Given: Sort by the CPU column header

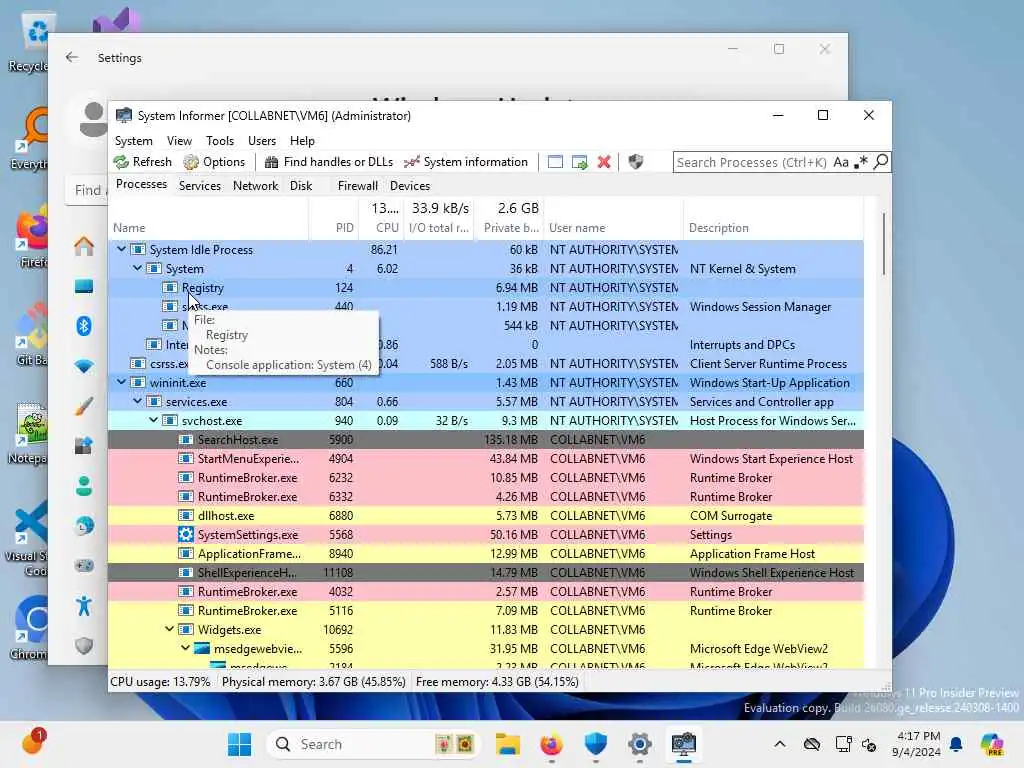Looking at the screenshot, I should pos(381,219).
